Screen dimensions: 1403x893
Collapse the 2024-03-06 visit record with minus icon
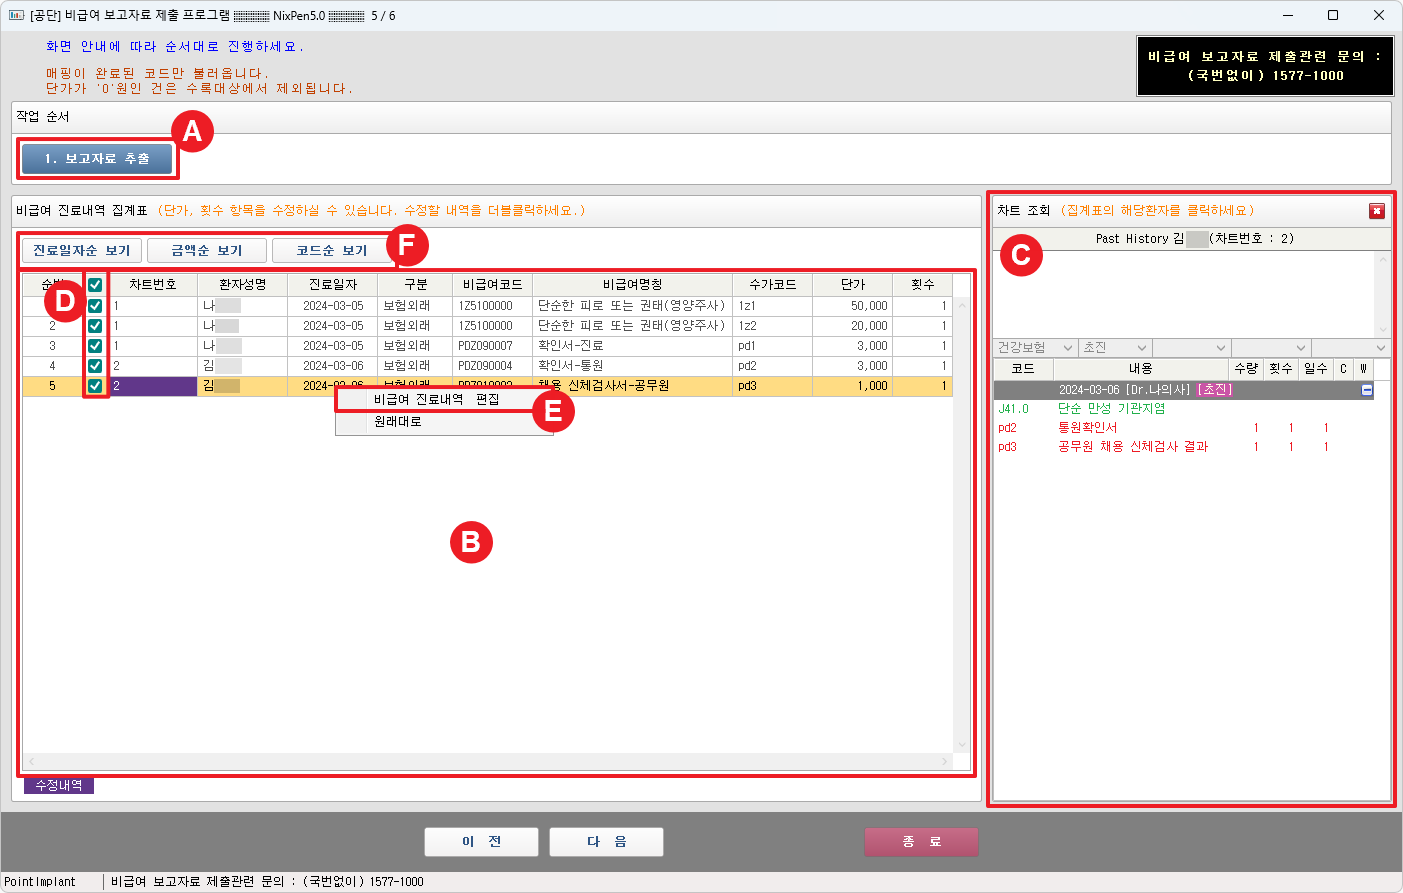tap(1367, 390)
